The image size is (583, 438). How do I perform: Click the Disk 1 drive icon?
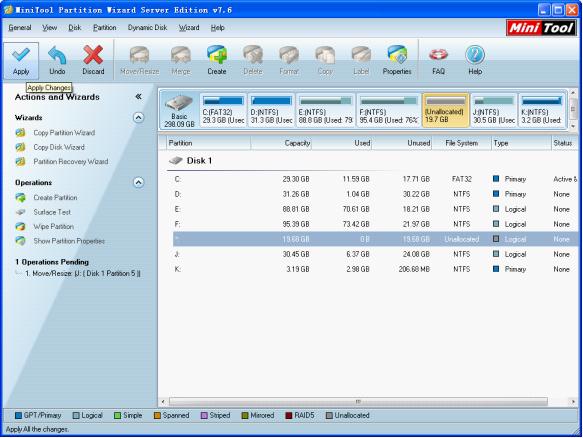click(175, 161)
